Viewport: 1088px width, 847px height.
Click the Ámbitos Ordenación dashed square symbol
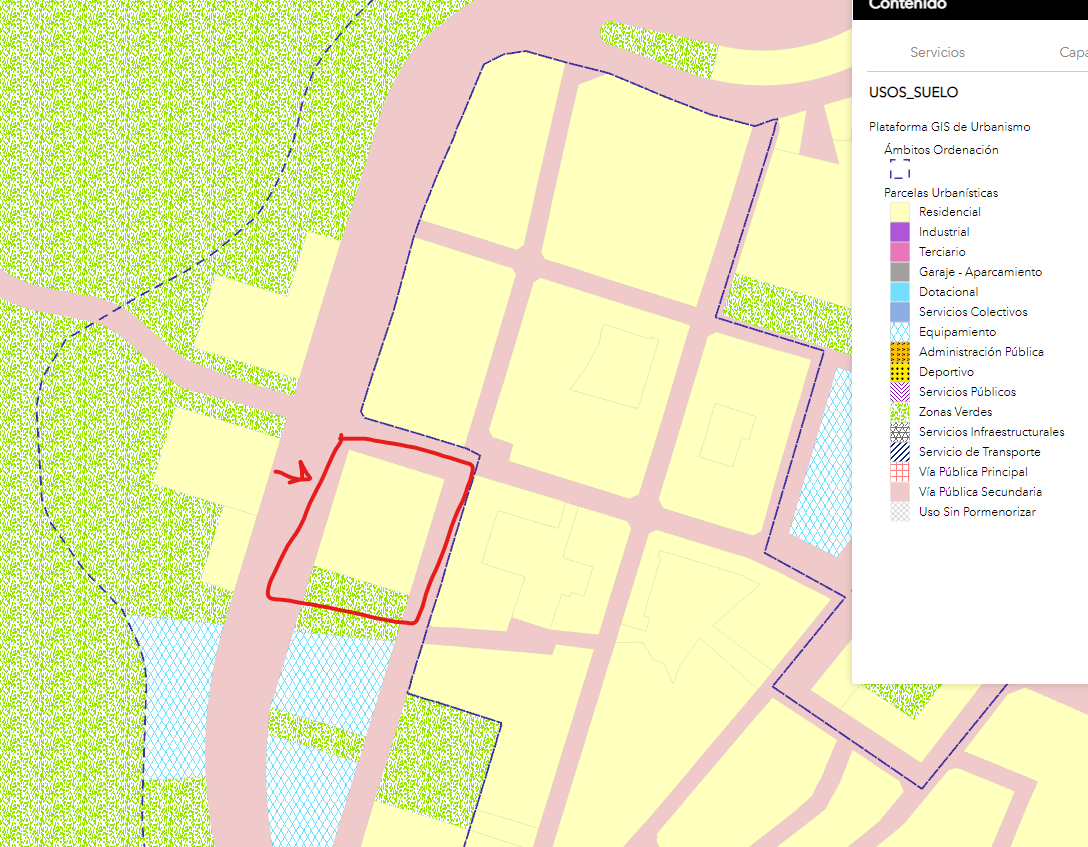(900, 170)
